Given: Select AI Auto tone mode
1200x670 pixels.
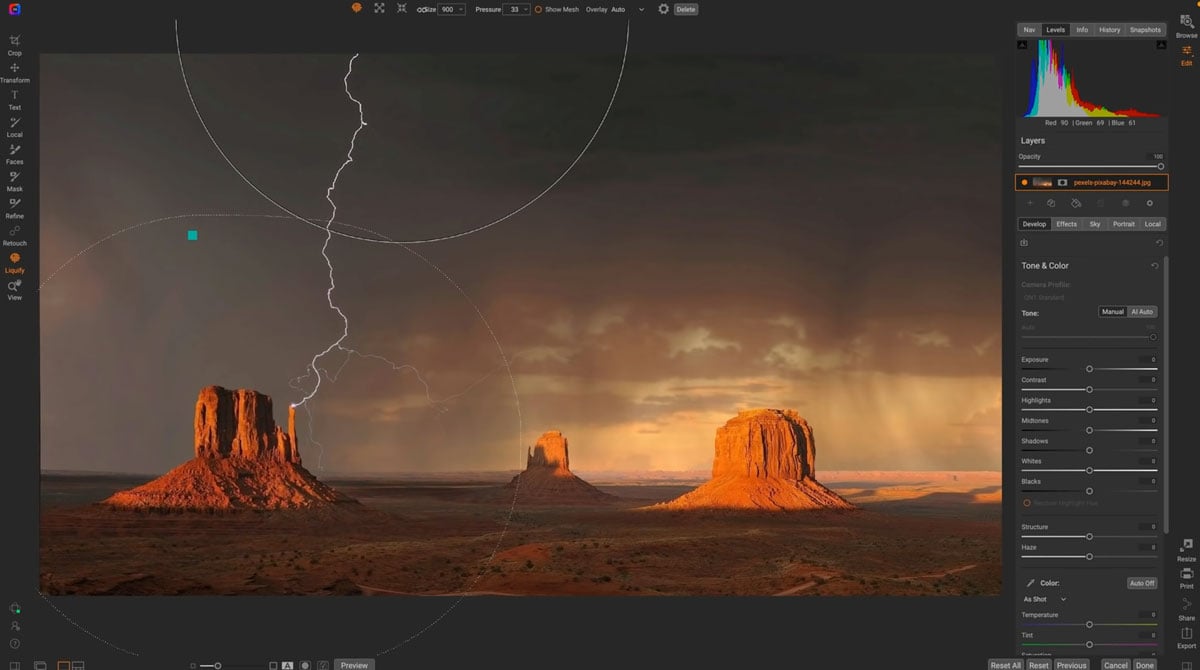Looking at the screenshot, I should [1142, 312].
